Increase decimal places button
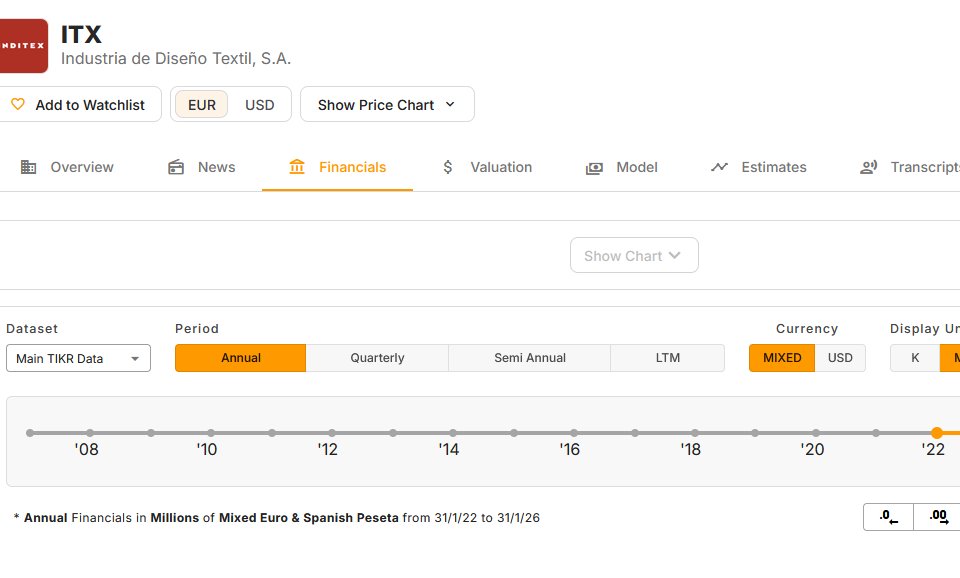 [937, 517]
